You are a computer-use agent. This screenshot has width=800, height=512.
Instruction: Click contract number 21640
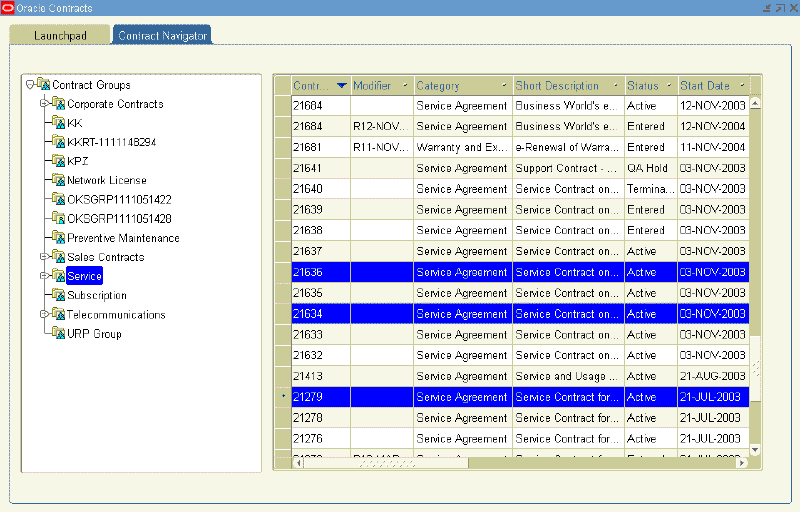click(x=320, y=189)
